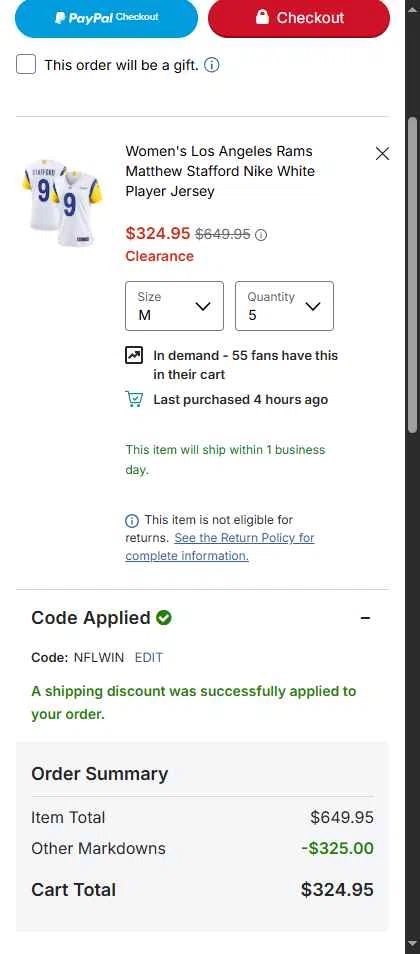
Task: Click the jersey product thumbnail
Action: point(63,202)
